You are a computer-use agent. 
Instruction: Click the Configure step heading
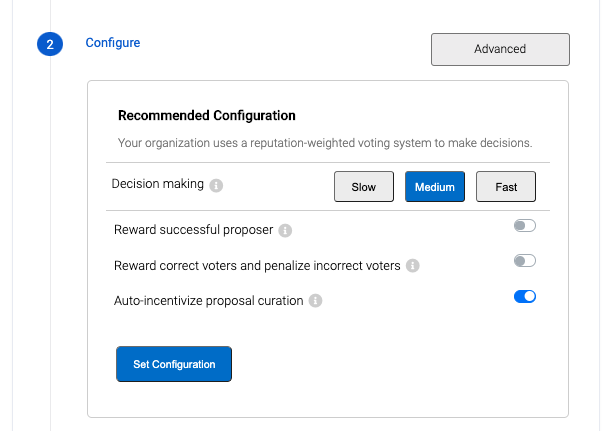coord(113,43)
